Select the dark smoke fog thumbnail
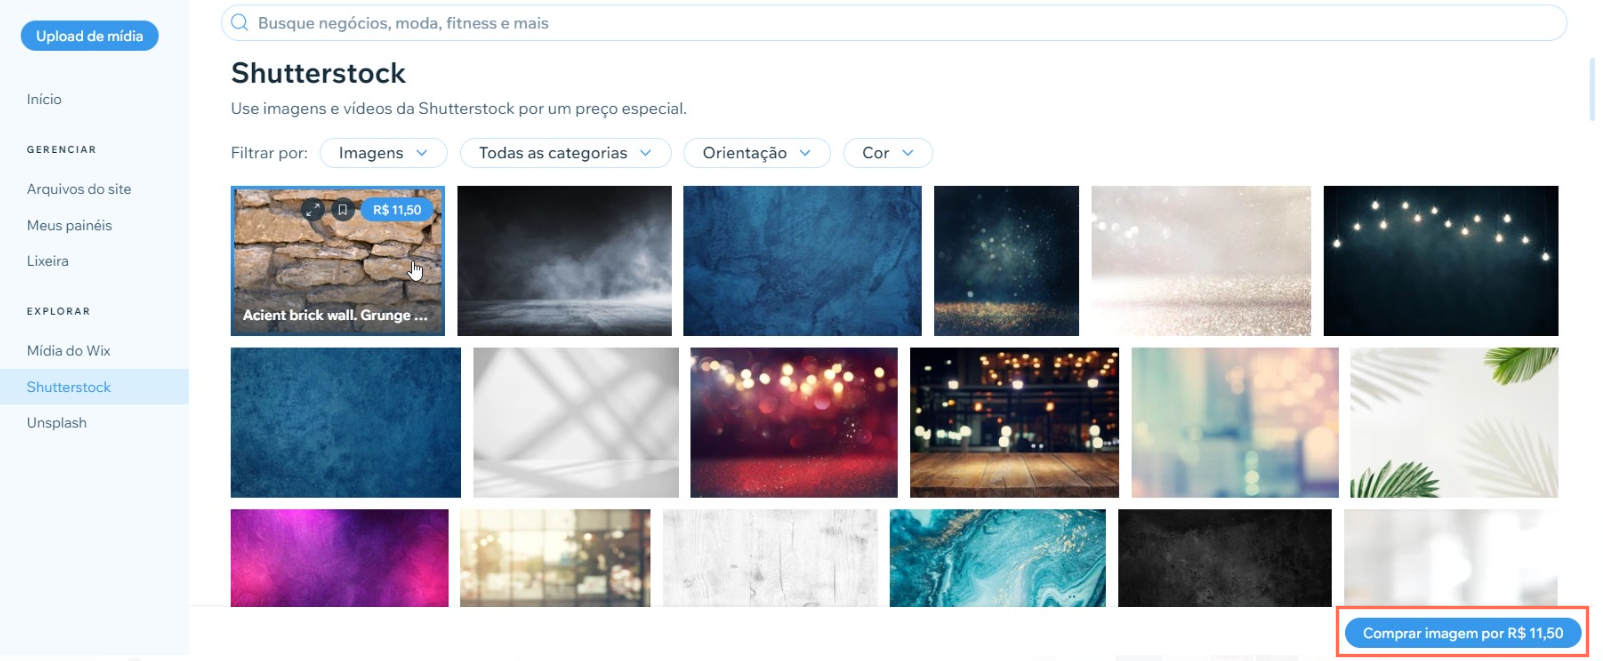 [565, 261]
